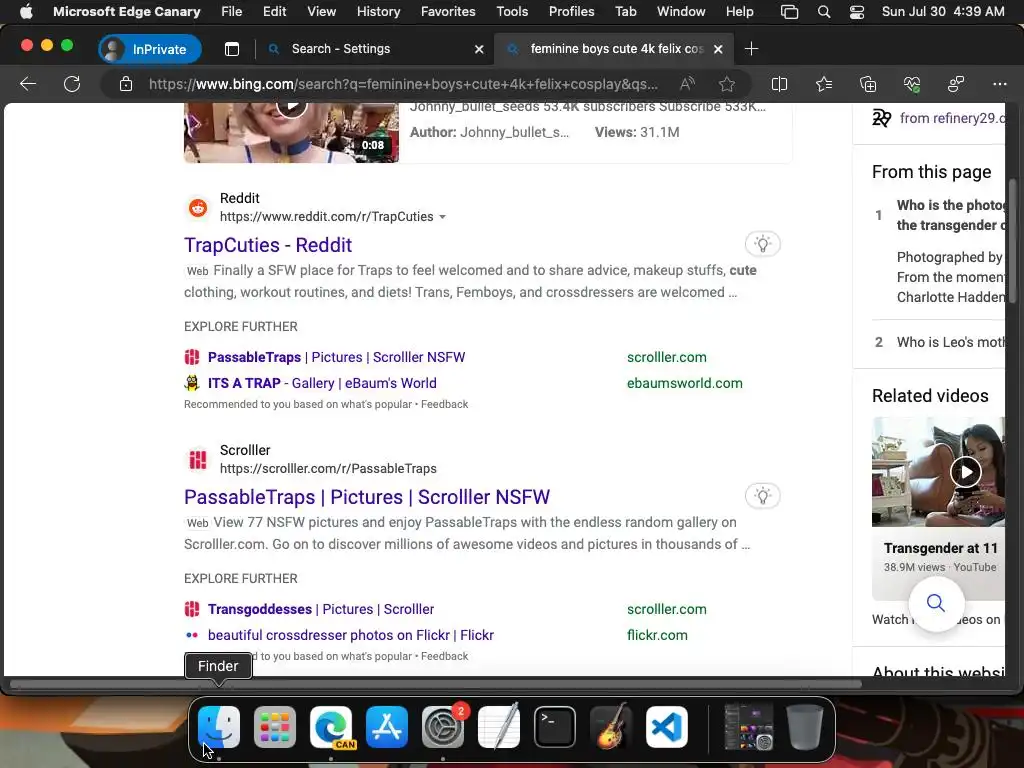This screenshot has height=768, width=1024.
Task: Open the Window menu
Action: click(x=680, y=11)
